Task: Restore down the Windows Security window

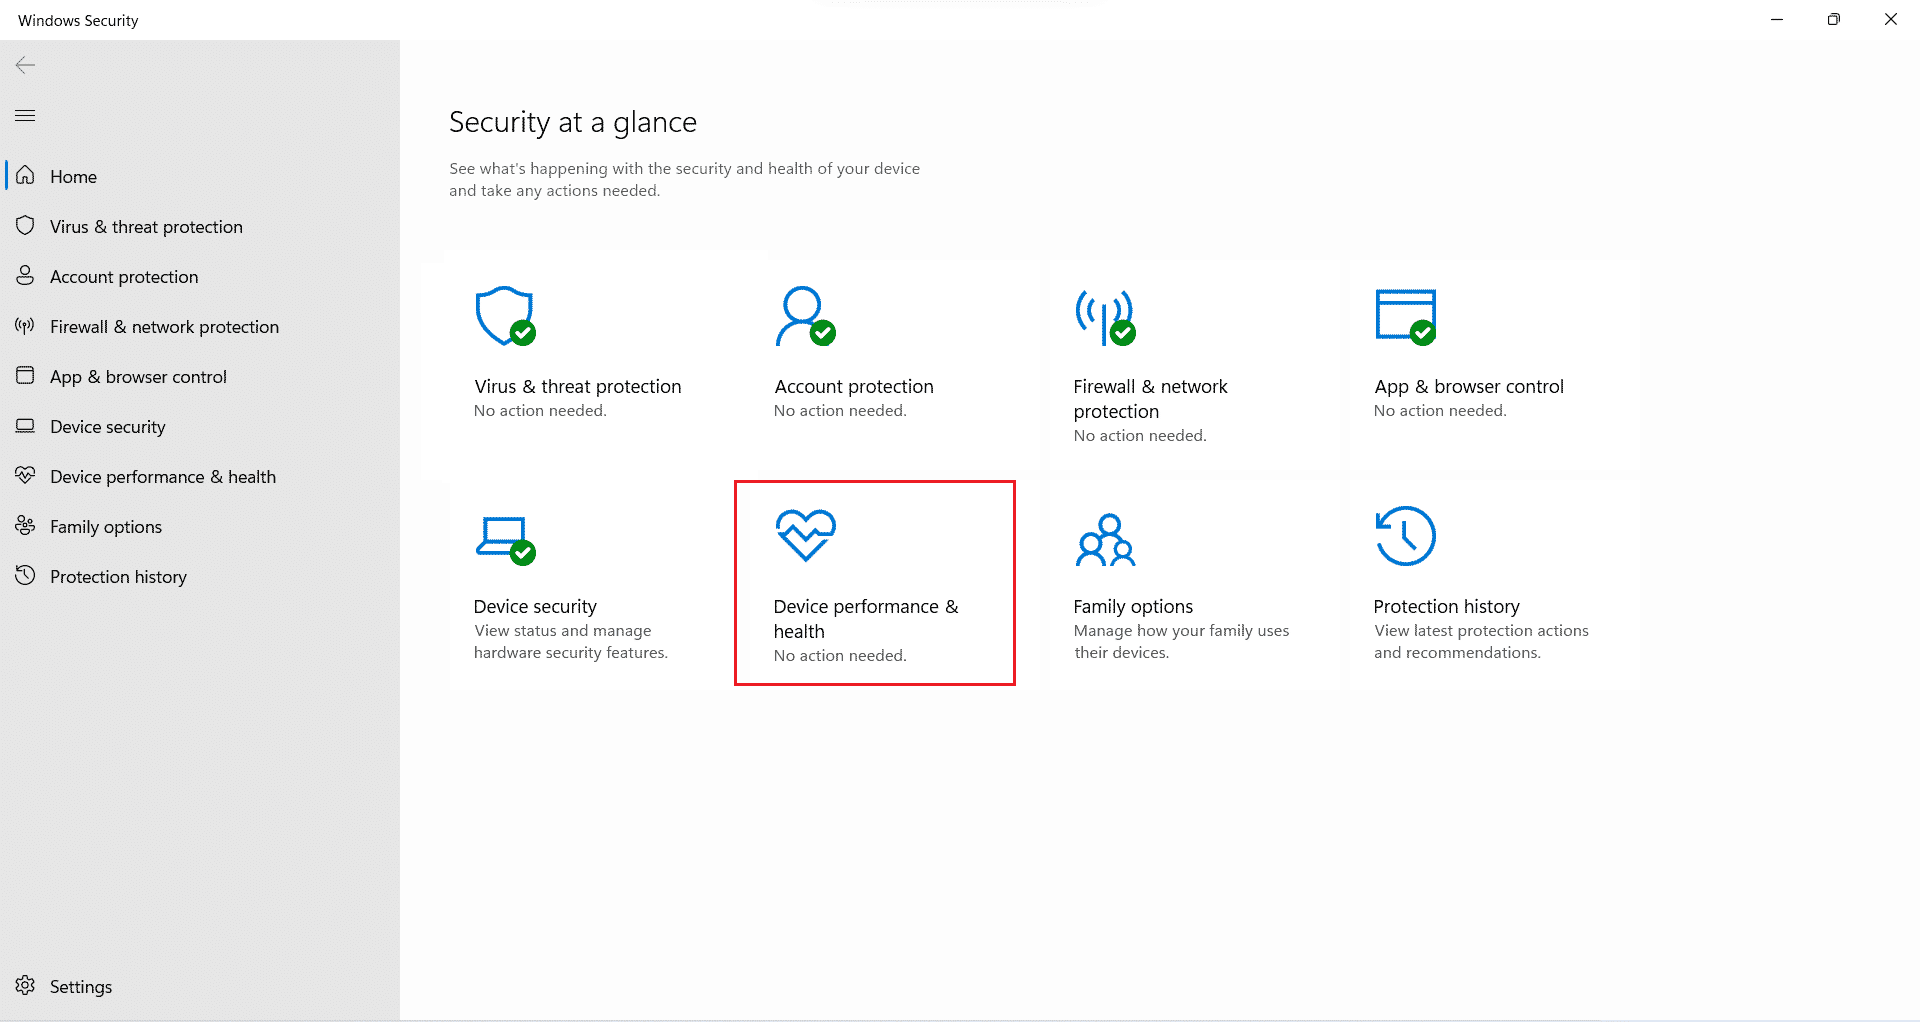Action: click(1834, 19)
